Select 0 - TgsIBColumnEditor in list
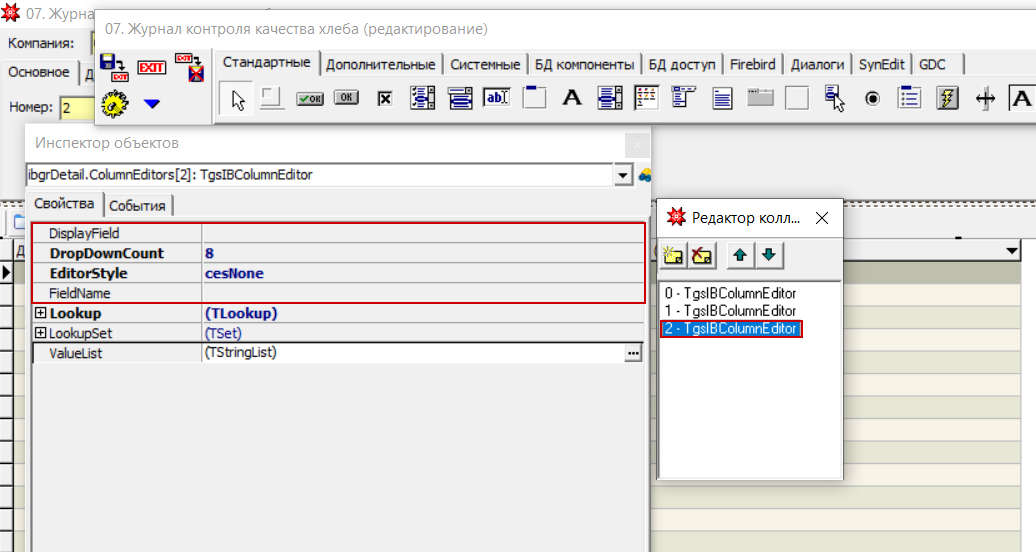1036x552 pixels. 730,293
